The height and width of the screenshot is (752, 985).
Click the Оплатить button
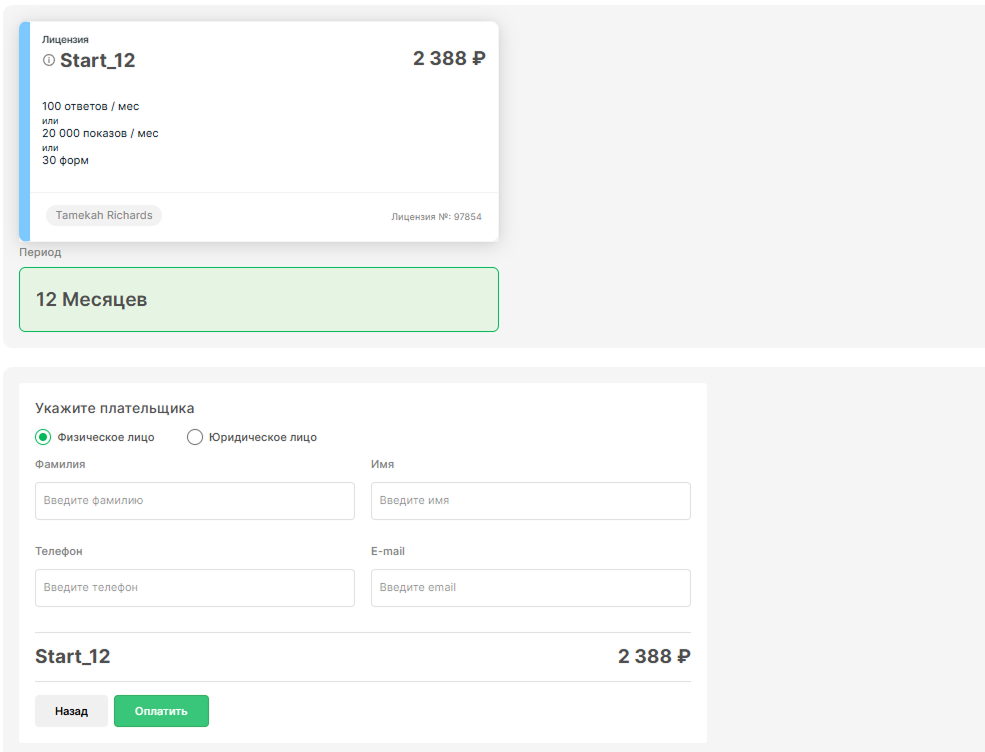[x=161, y=711]
